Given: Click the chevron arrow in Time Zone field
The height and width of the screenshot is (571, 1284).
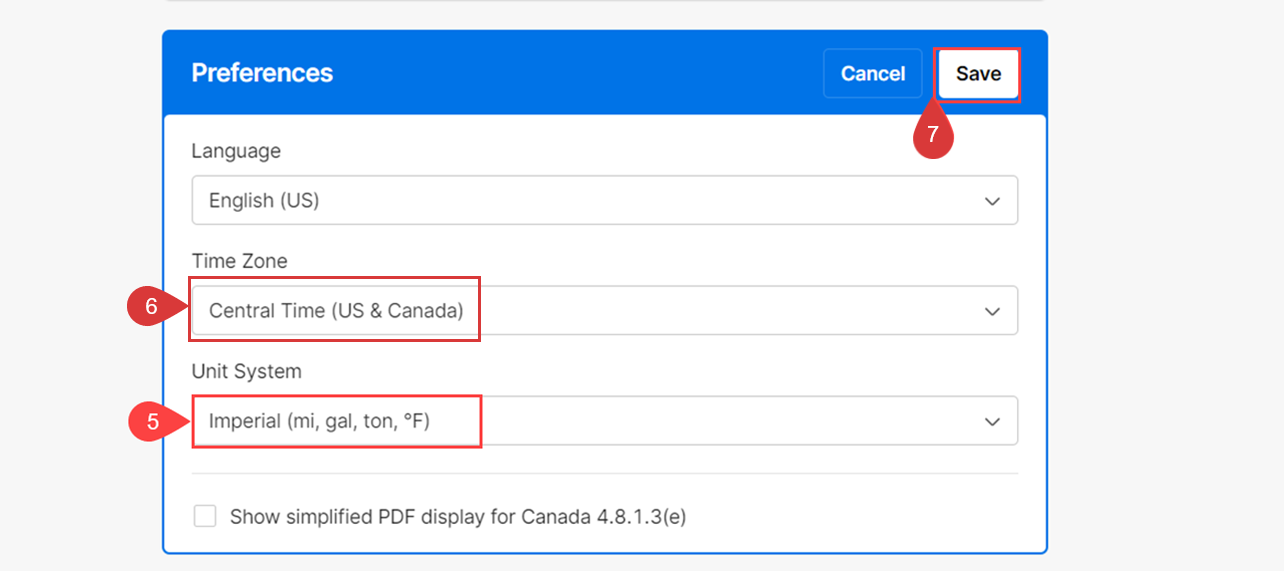Looking at the screenshot, I should click(992, 311).
